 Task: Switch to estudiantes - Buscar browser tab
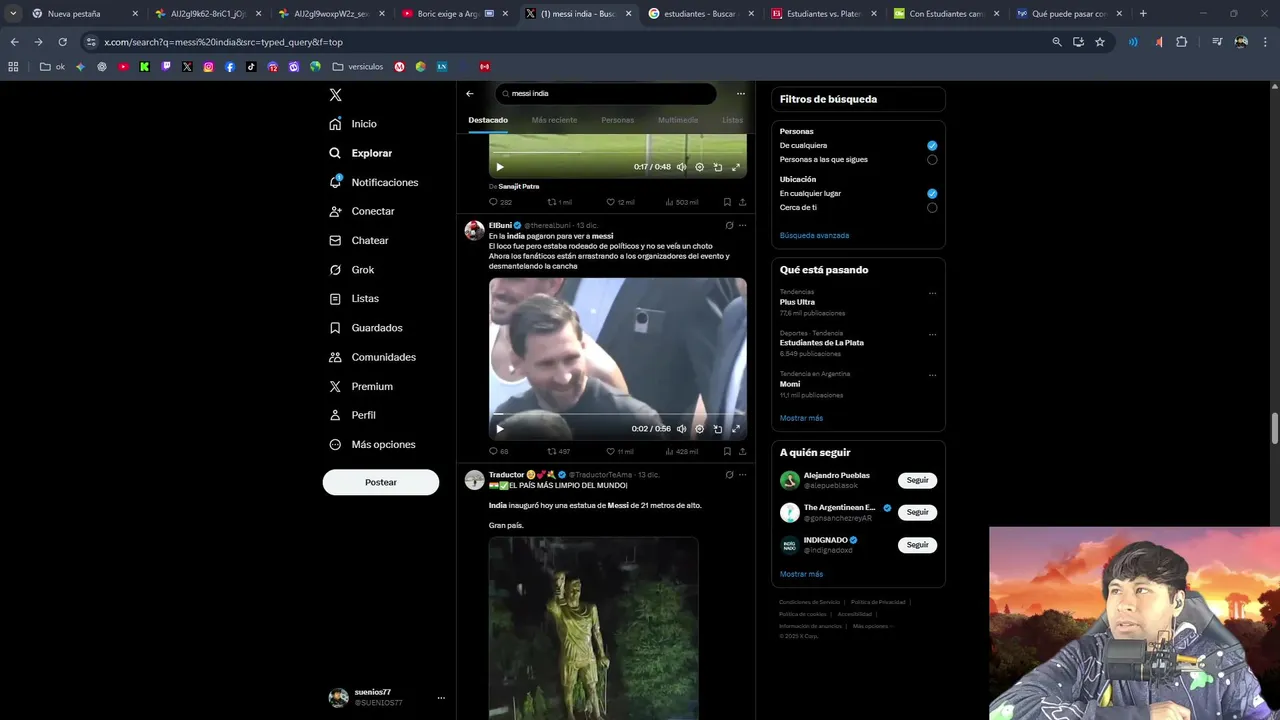[x=700, y=14]
